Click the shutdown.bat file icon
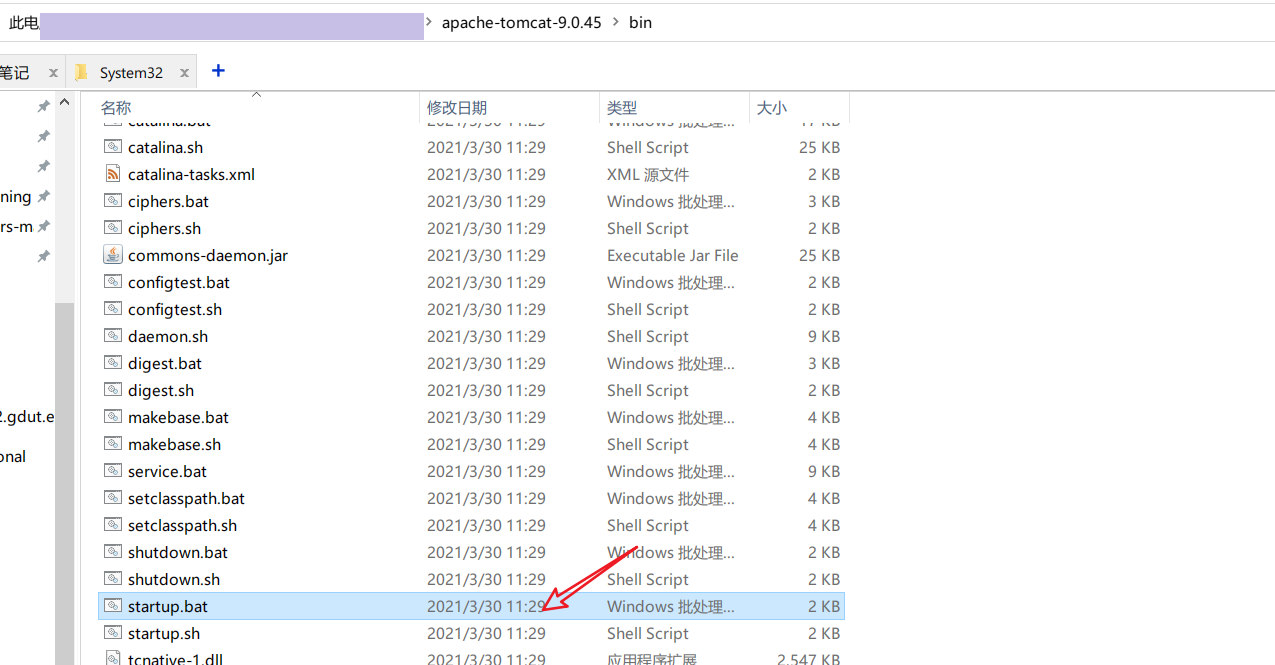The image size is (1275, 665). tap(113, 552)
